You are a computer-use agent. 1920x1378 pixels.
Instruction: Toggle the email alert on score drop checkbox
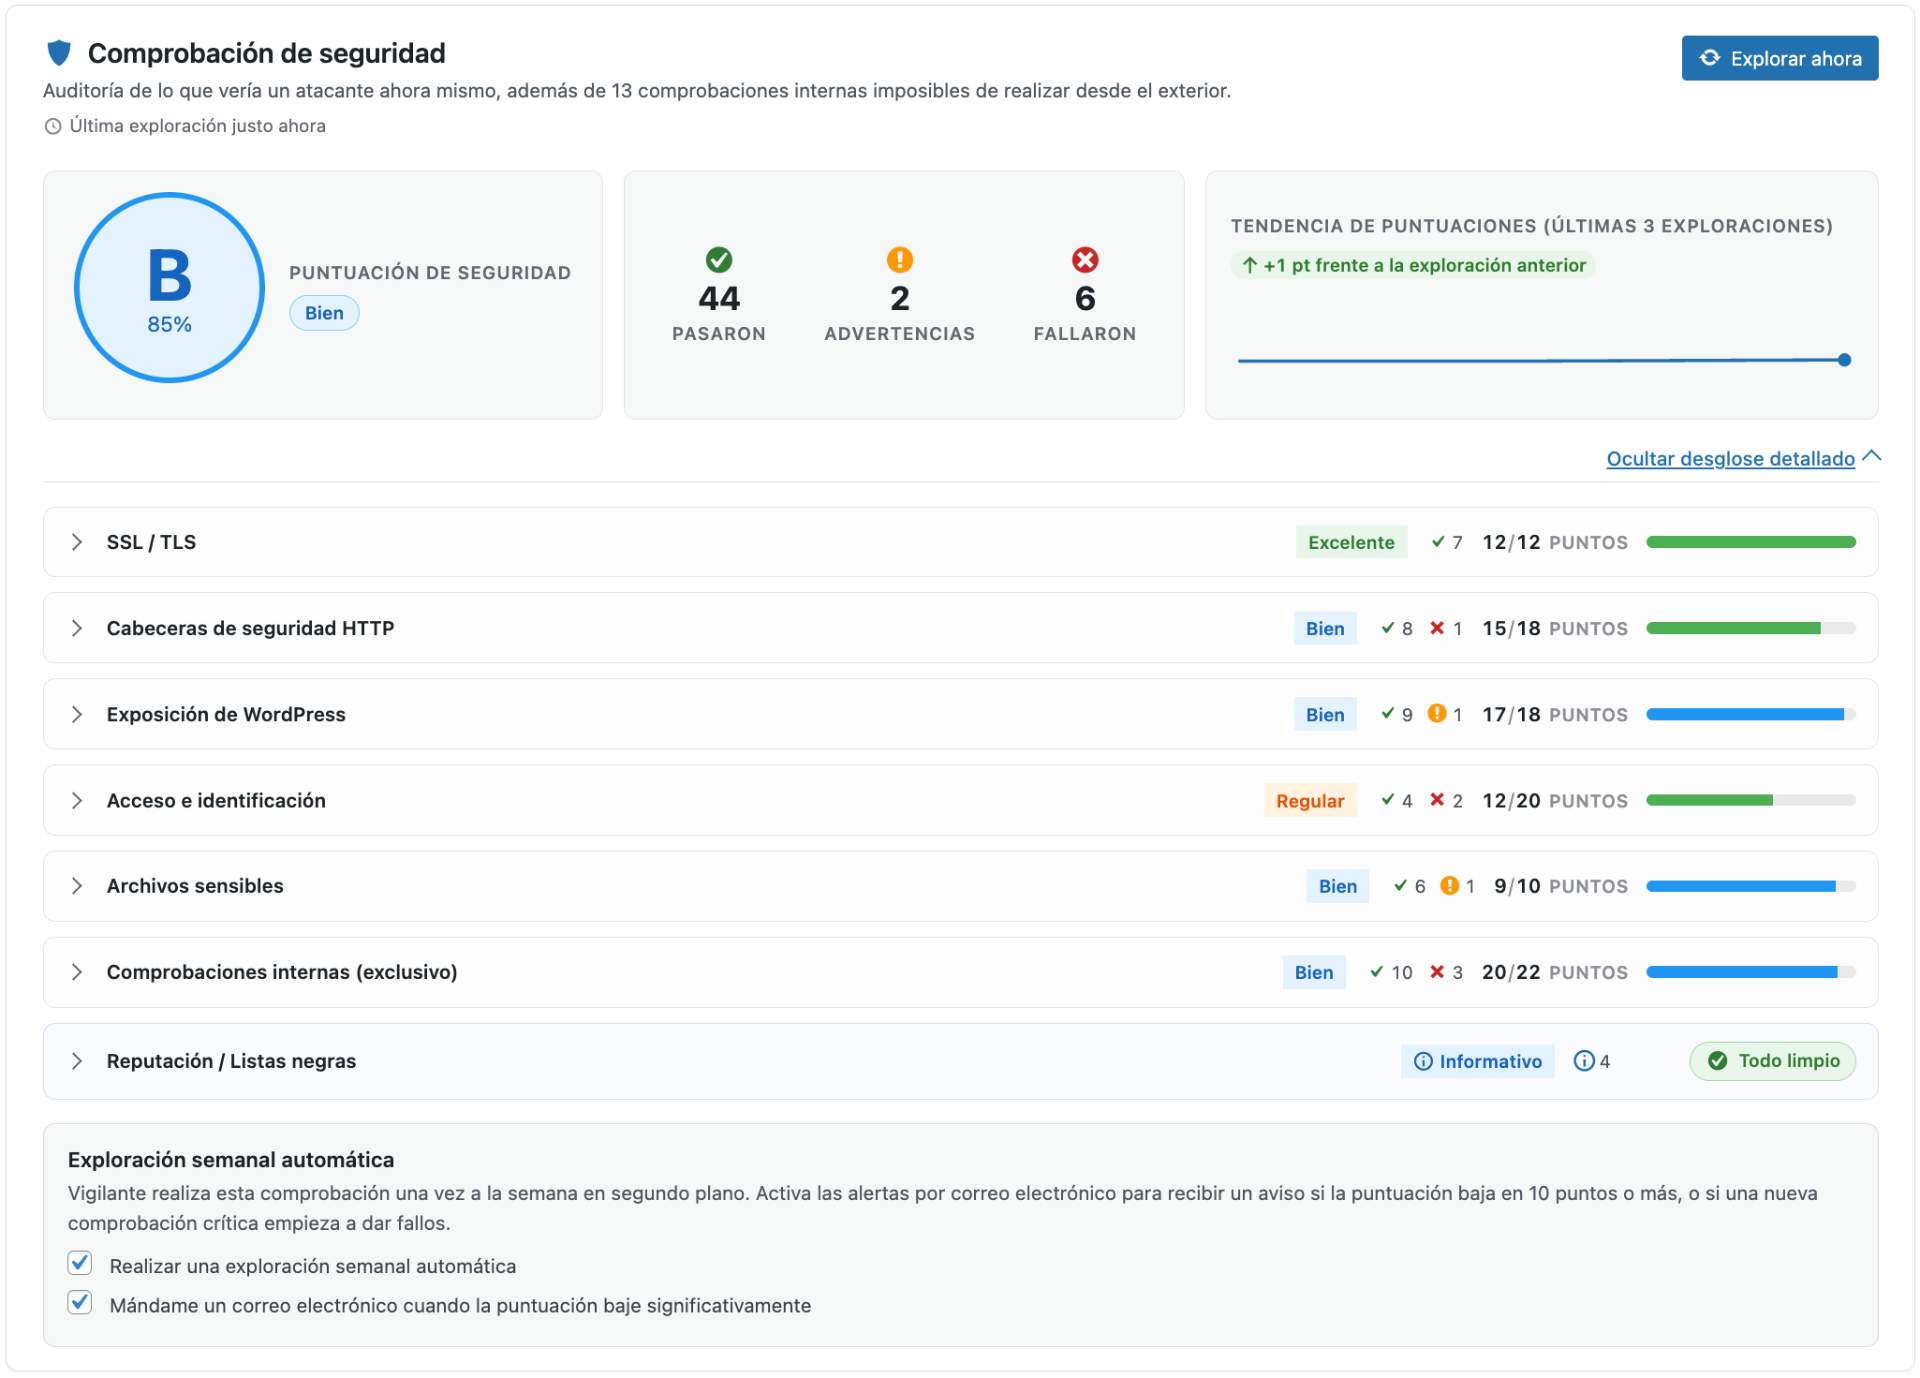click(80, 1302)
